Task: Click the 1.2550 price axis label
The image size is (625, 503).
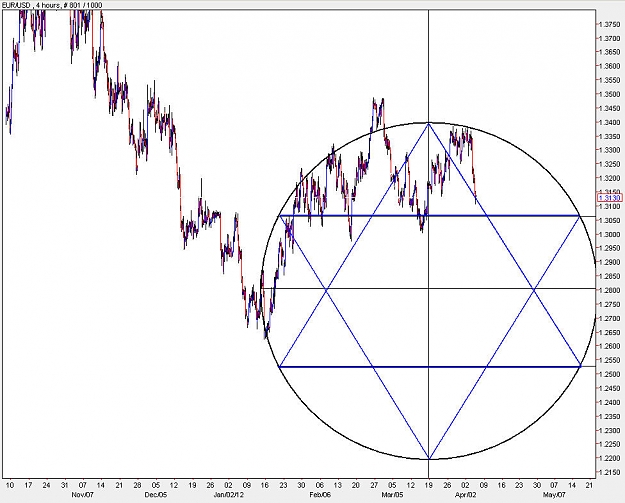Action: pyautogui.click(x=610, y=360)
